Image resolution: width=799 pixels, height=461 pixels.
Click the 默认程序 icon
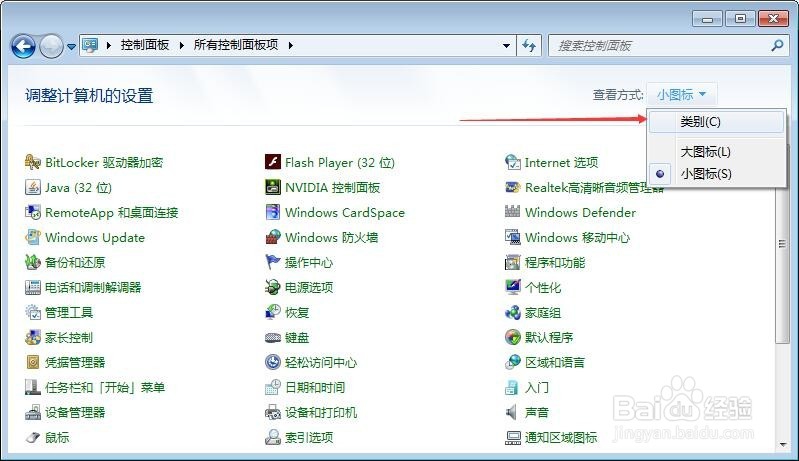coord(513,337)
